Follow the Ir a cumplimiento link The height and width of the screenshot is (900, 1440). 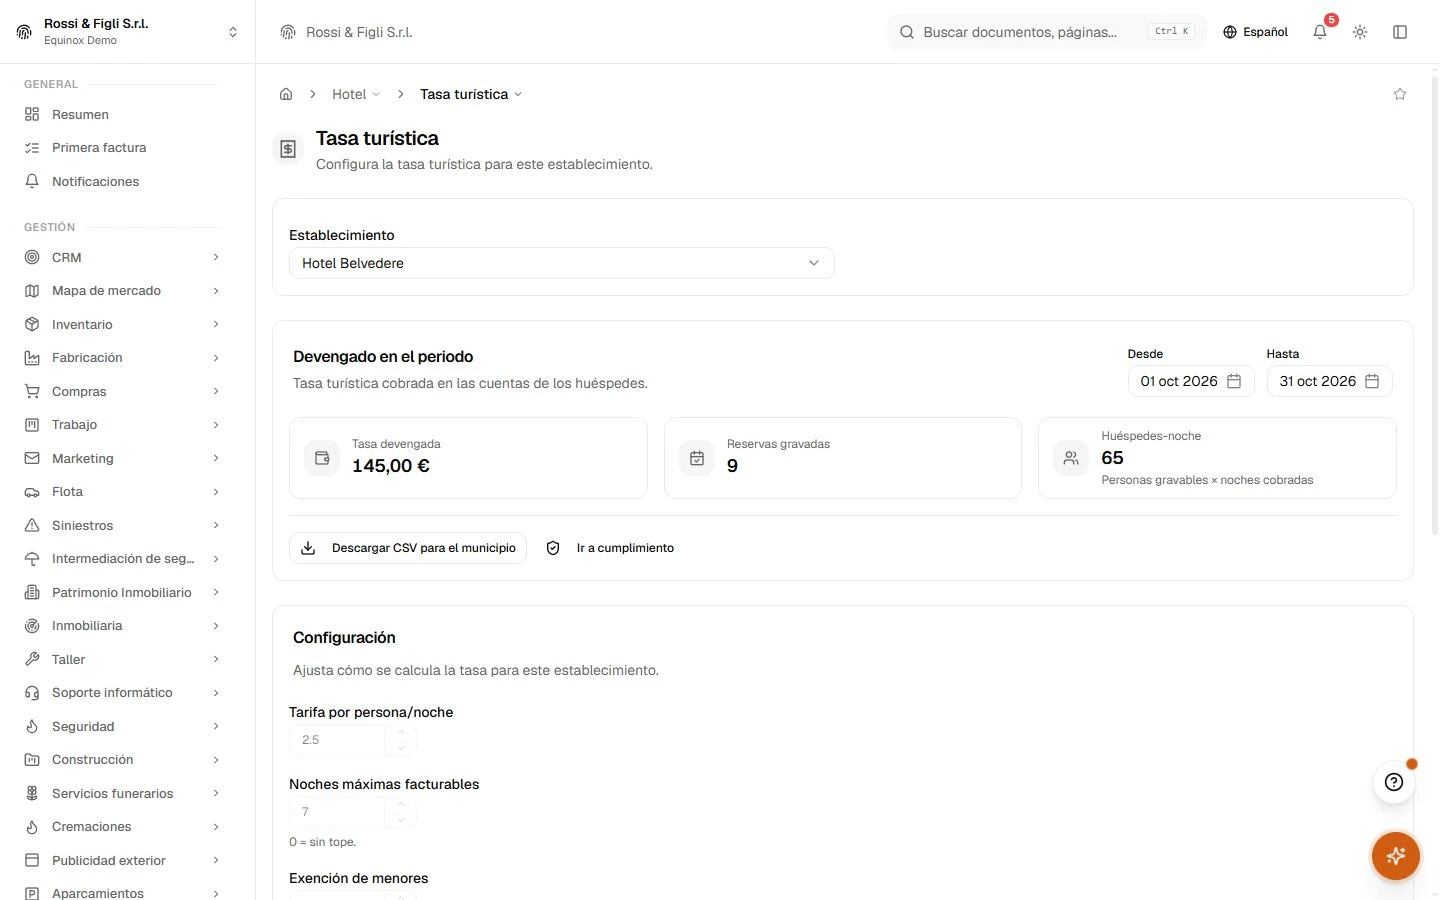[610, 548]
